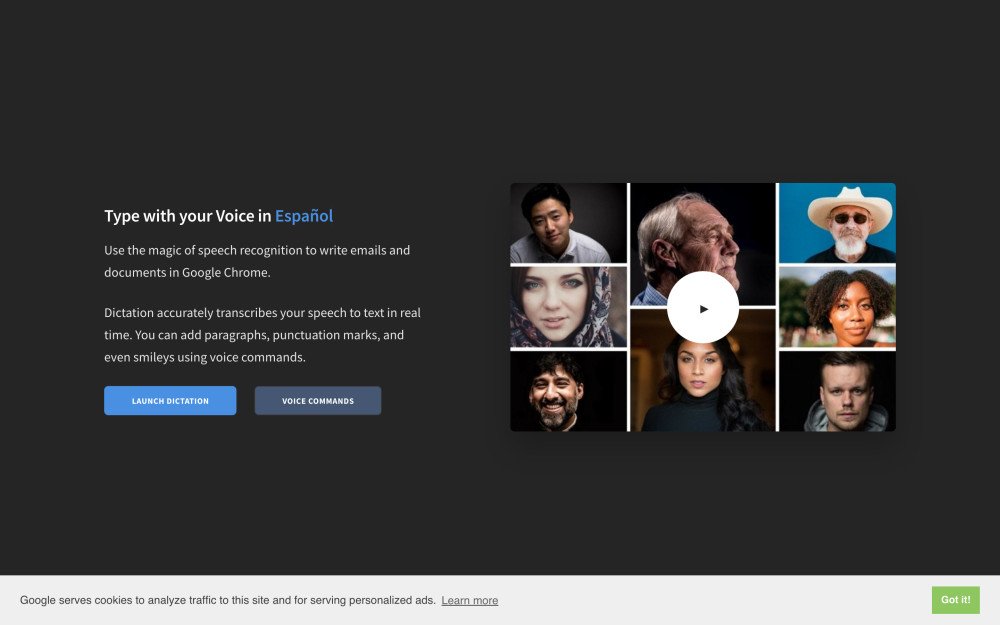Image resolution: width=1000 pixels, height=625 pixels.
Task: Click the 'documents in Google Chrome' text line
Action: pyautogui.click(x=187, y=272)
